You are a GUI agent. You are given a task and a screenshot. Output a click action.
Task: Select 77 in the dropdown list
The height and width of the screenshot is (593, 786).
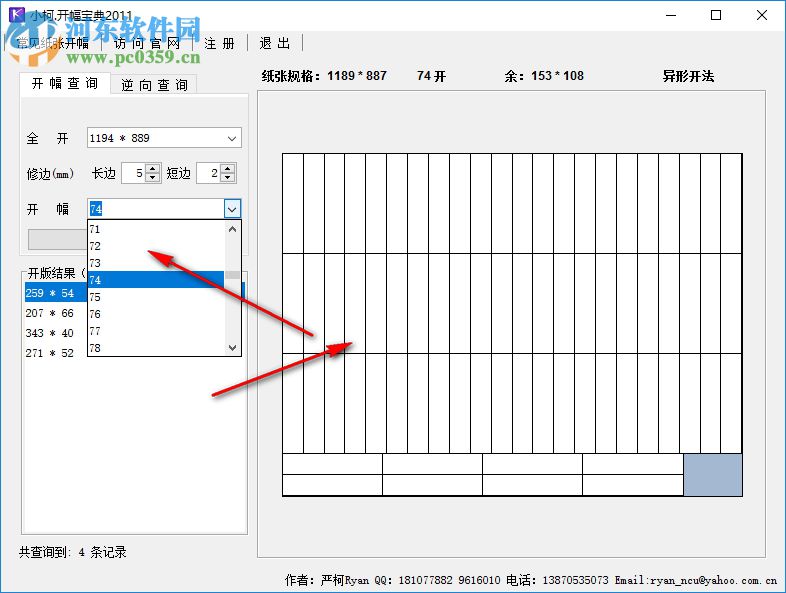tap(156, 331)
